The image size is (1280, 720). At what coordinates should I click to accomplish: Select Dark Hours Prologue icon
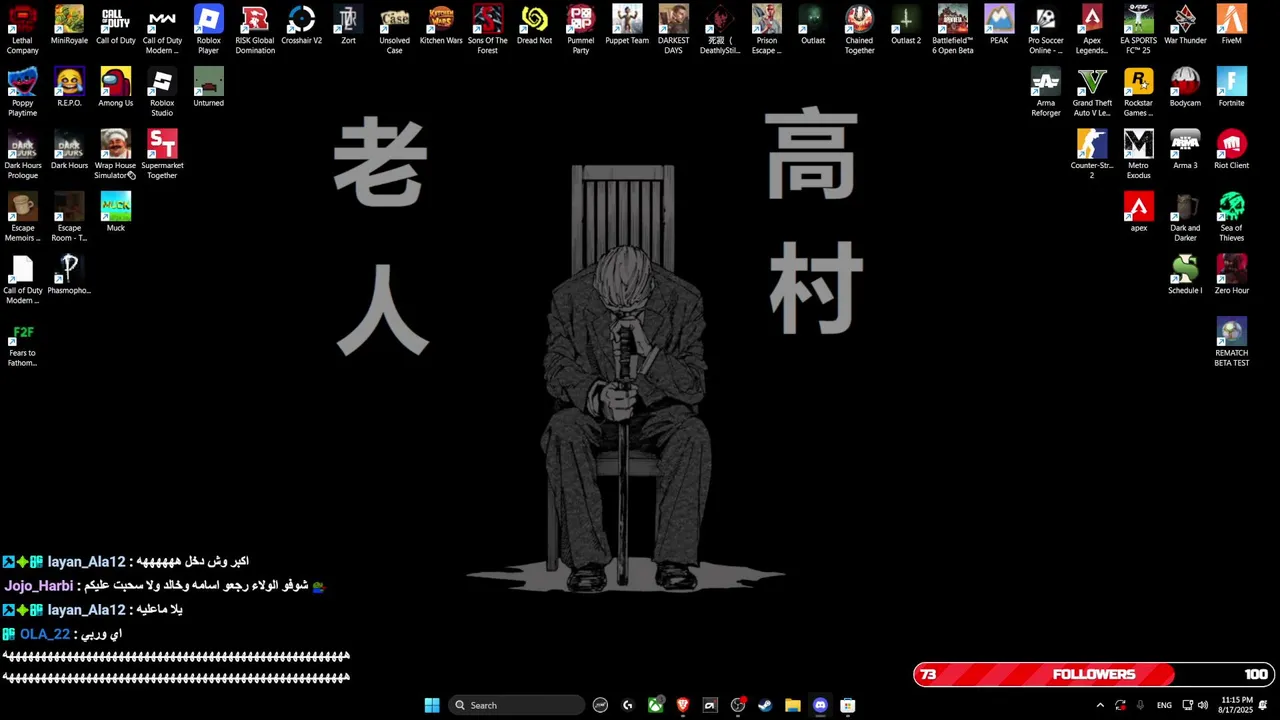pos(22,155)
